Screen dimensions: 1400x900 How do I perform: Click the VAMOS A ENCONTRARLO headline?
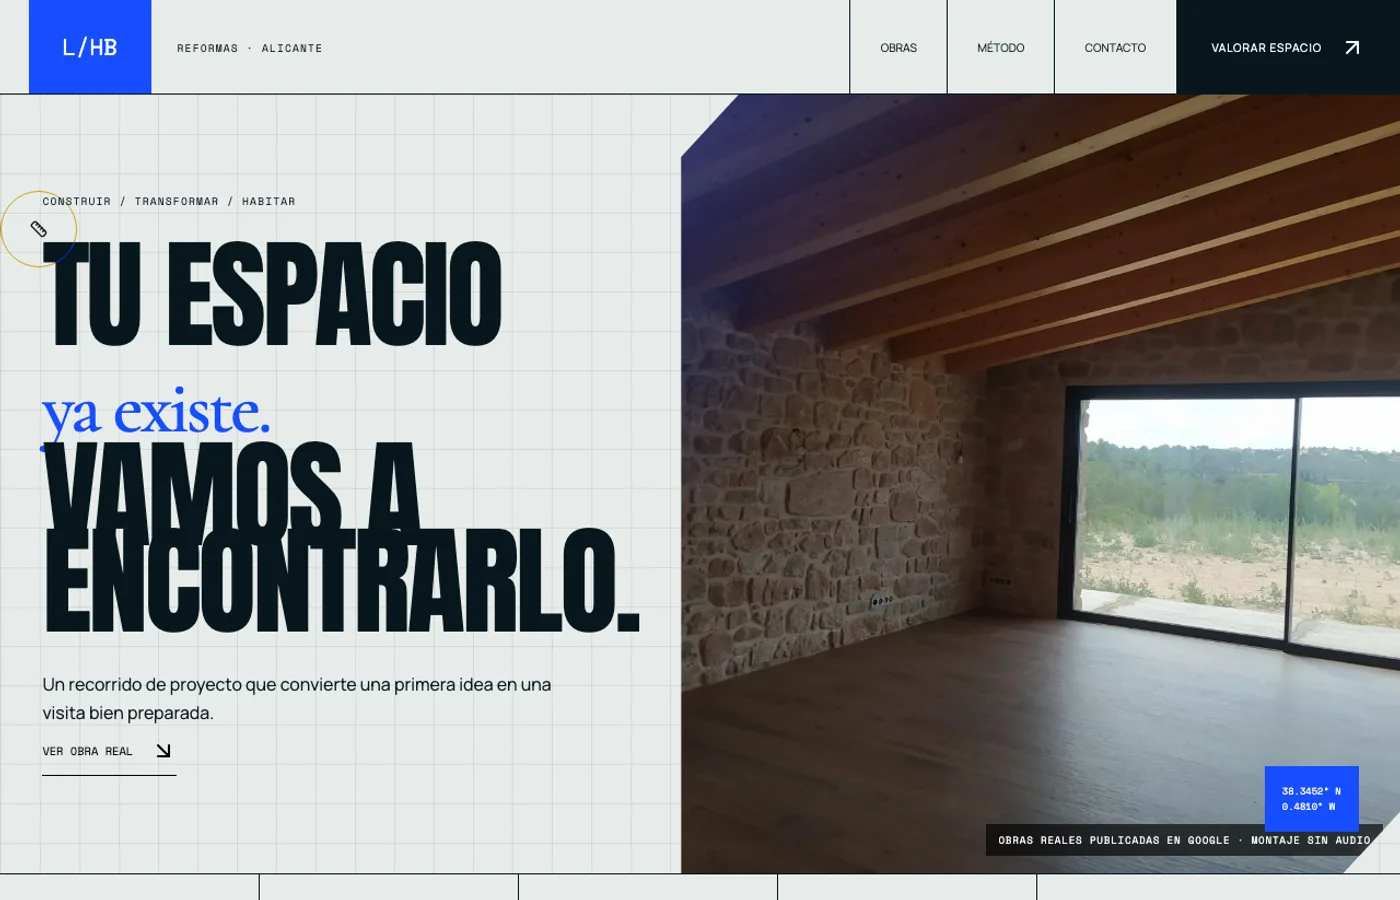(341, 538)
